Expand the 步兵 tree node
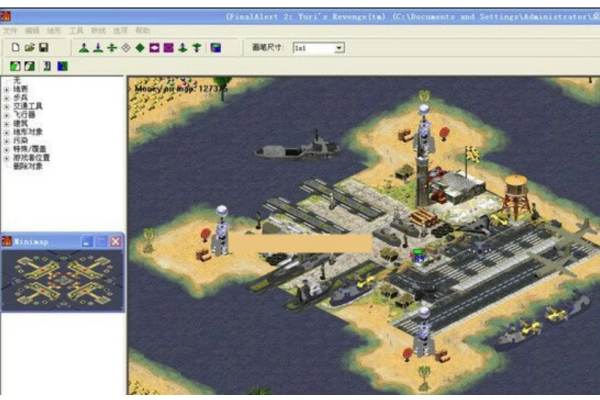Screen dimensions: 600x400 pos(7,98)
